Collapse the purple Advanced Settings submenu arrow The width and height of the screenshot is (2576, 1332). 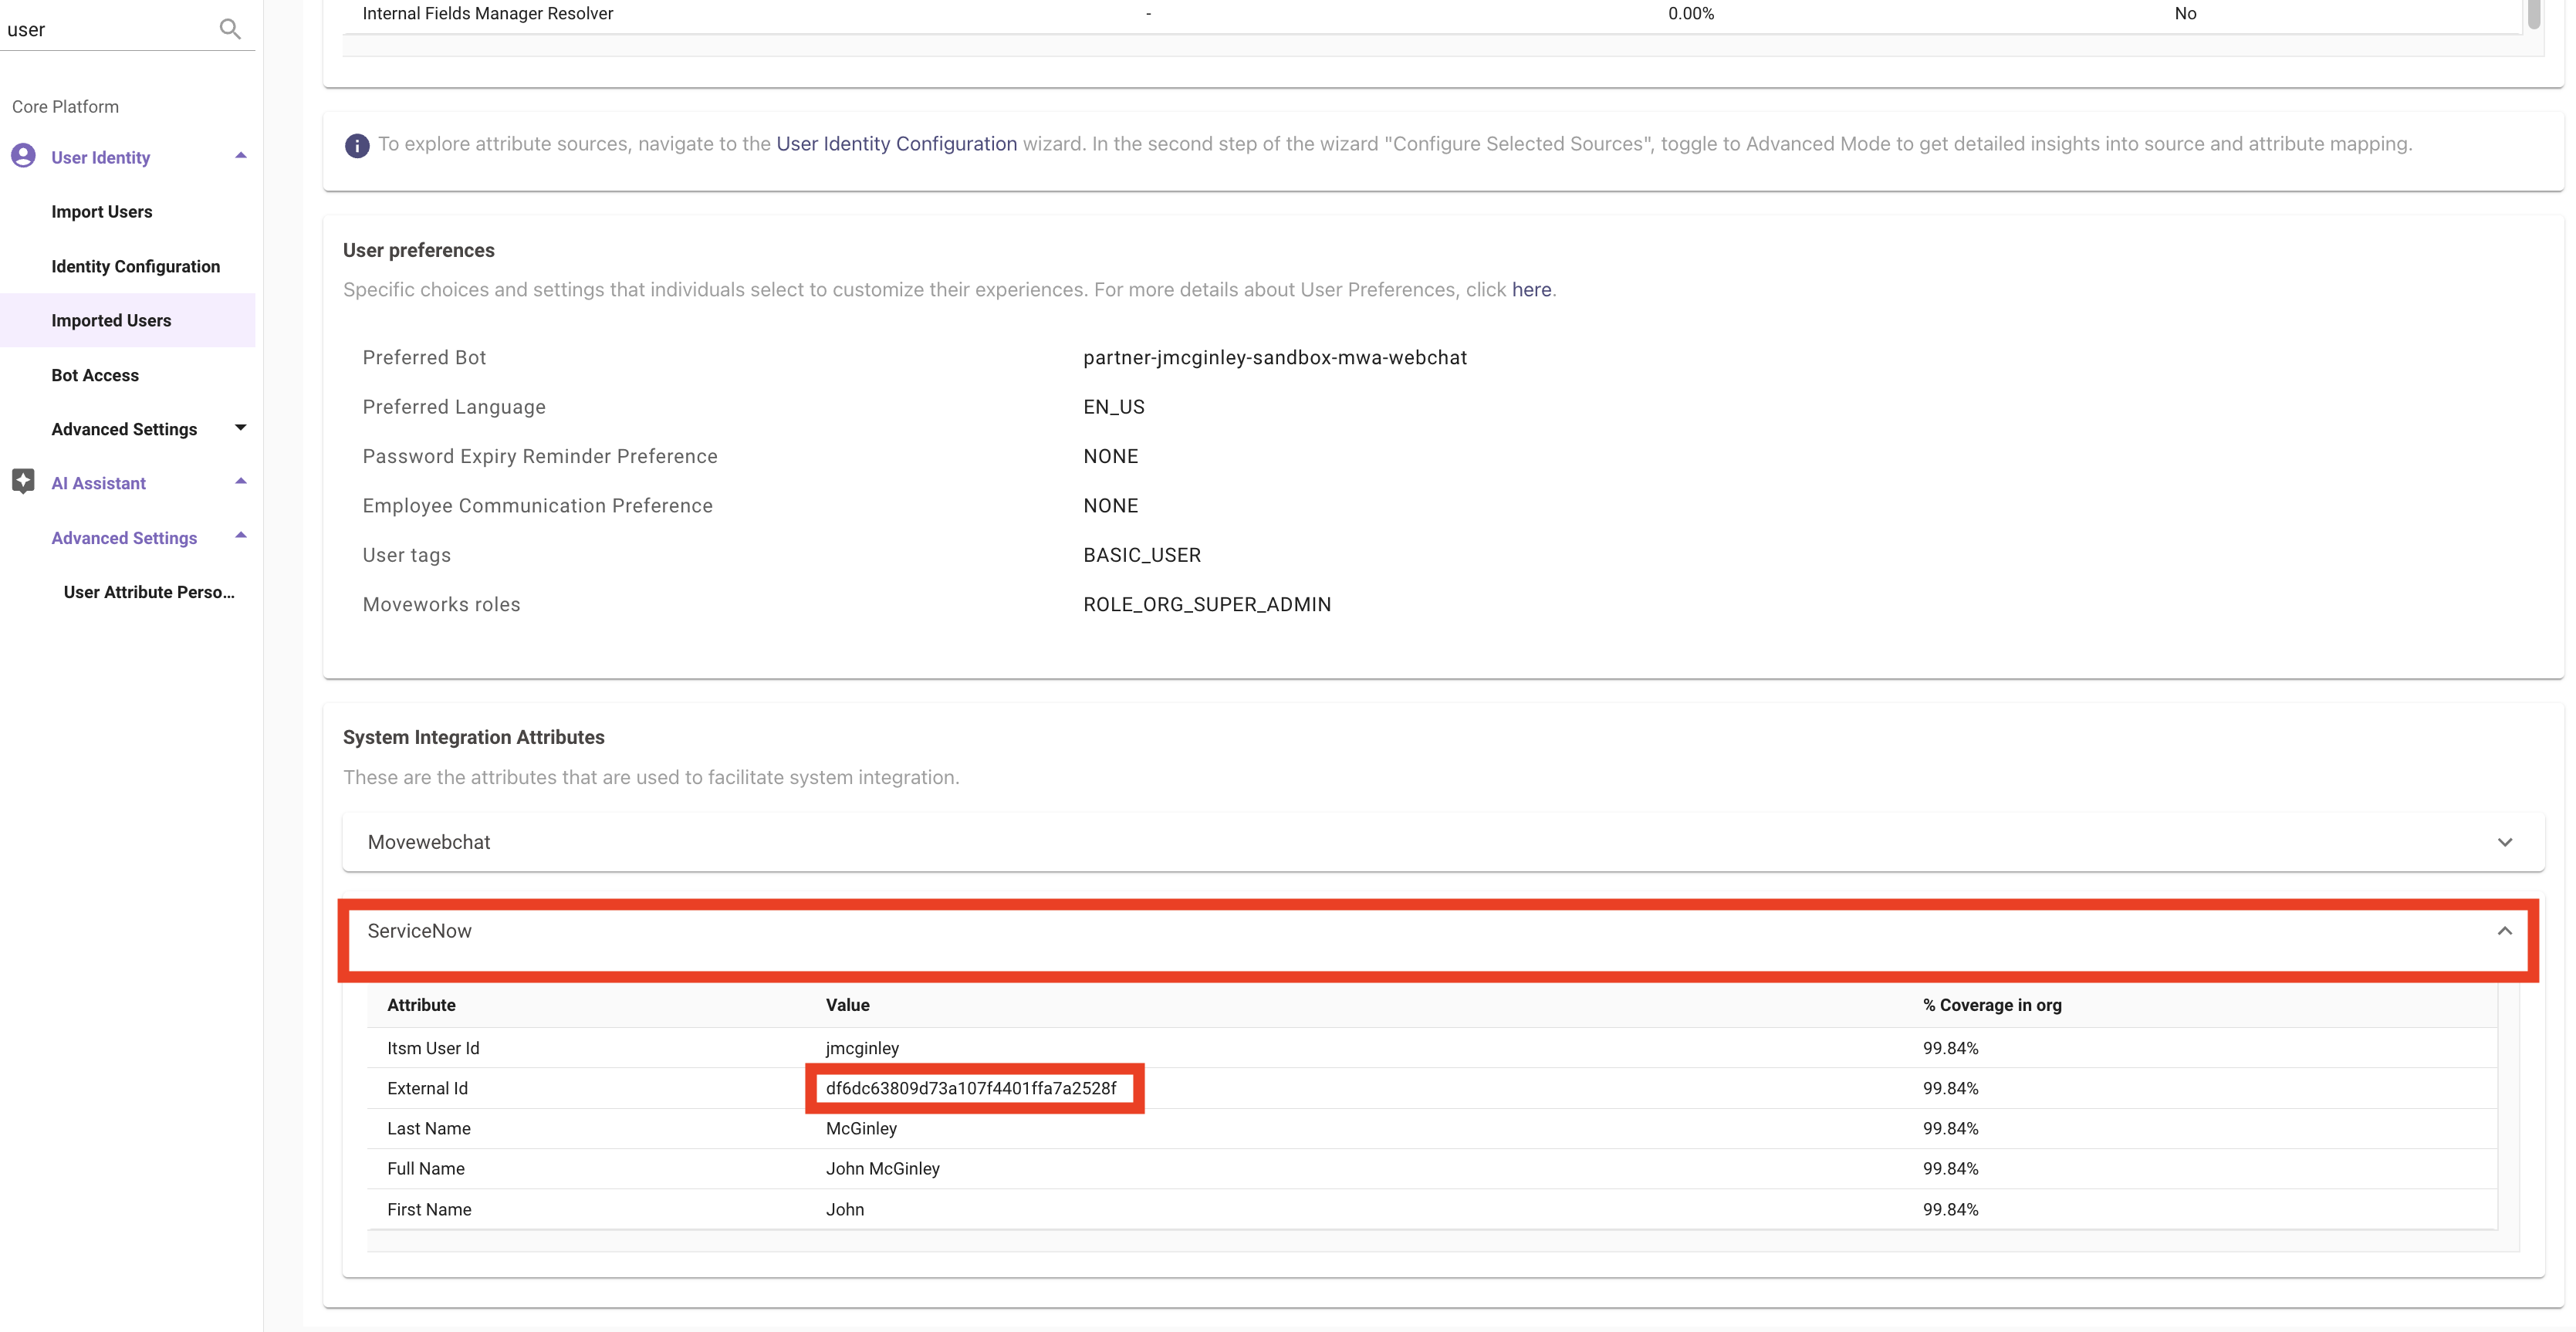[240, 536]
